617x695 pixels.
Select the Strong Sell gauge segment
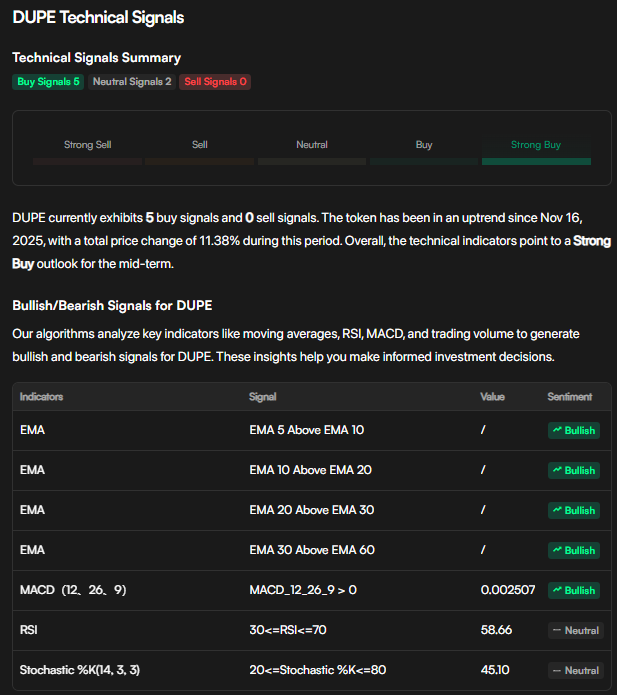(87, 151)
